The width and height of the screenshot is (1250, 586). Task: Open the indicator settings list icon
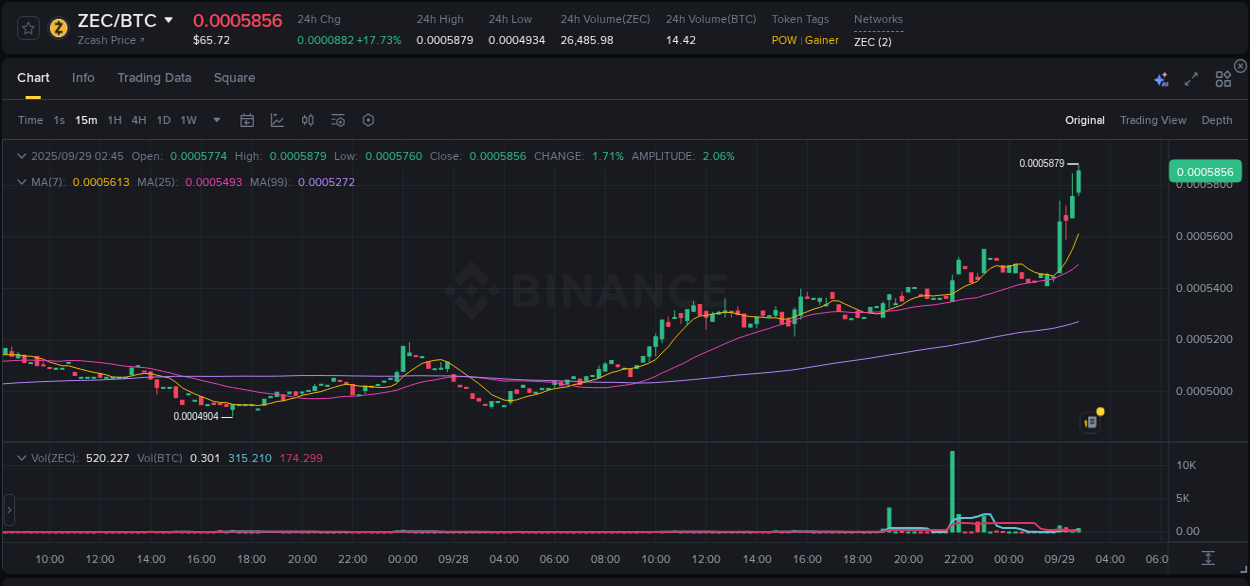tap(337, 120)
